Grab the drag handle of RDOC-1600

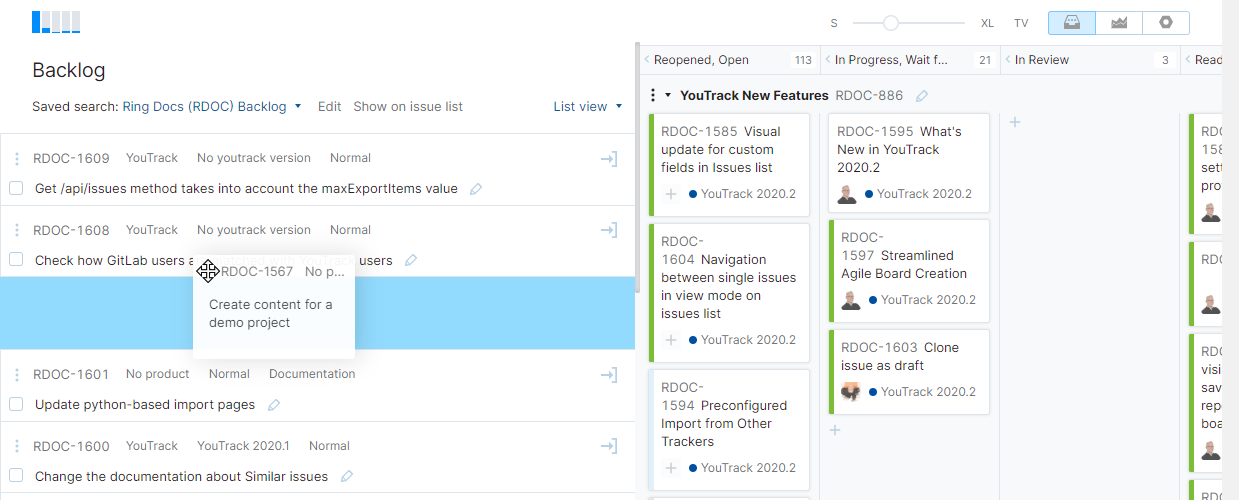pyautogui.click(x=16, y=446)
